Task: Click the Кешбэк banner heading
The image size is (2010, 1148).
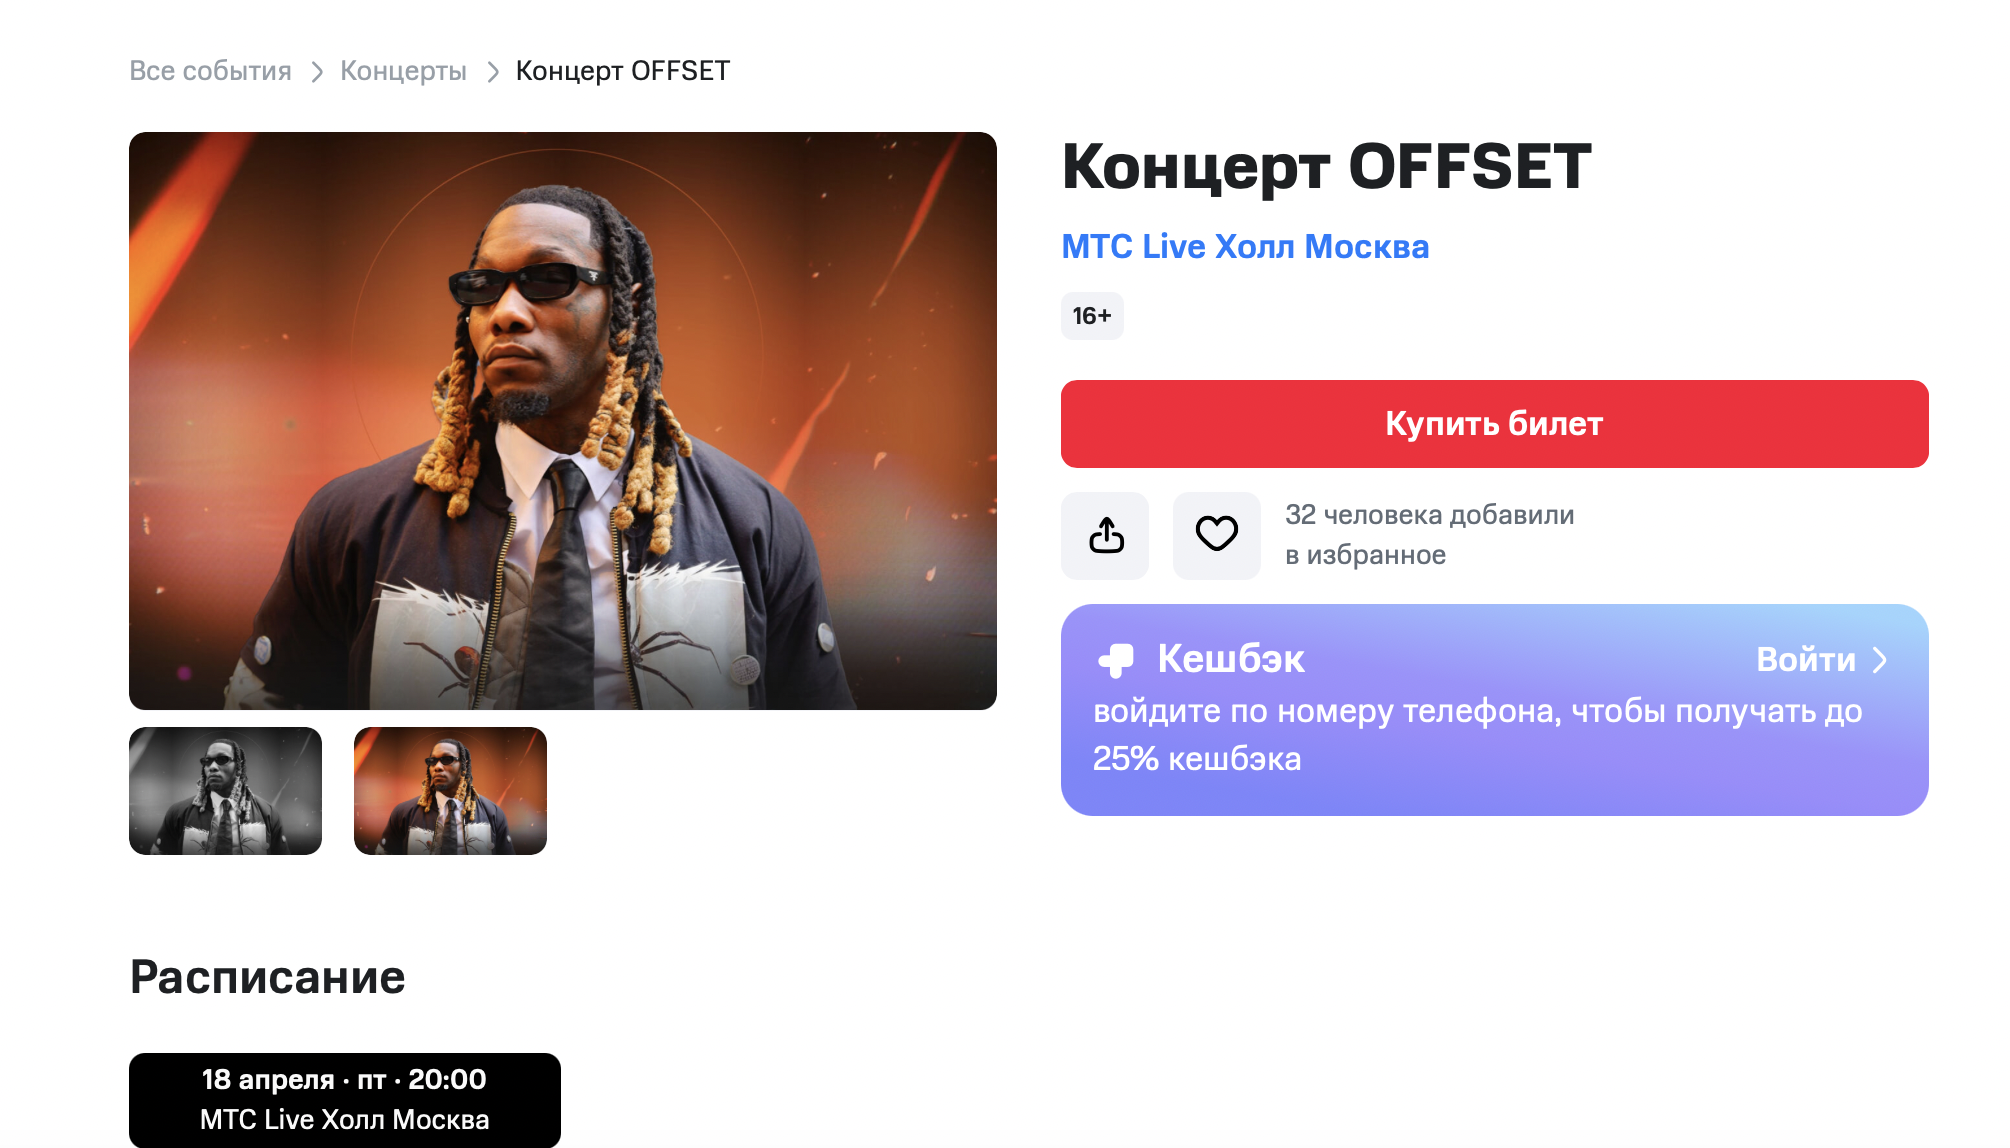Action: [x=1230, y=659]
